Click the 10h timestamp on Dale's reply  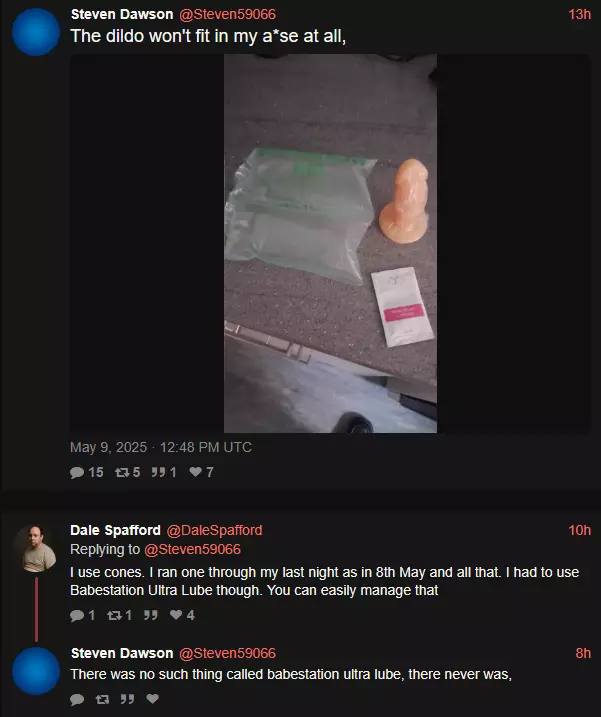point(580,530)
